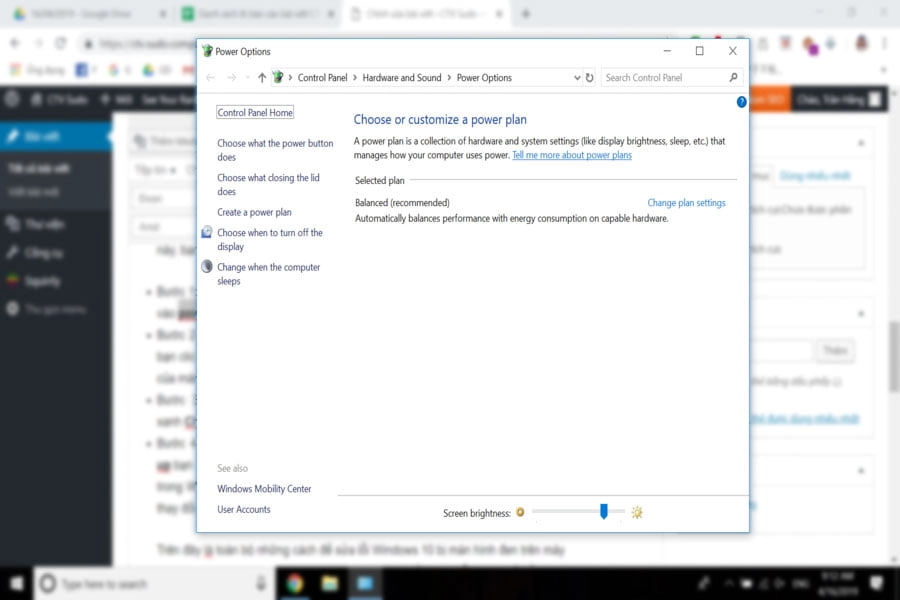Image resolution: width=900 pixels, height=600 pixels.
Task: Click the magnifier icon in Search Control Panel
Action: click(733, 78)
